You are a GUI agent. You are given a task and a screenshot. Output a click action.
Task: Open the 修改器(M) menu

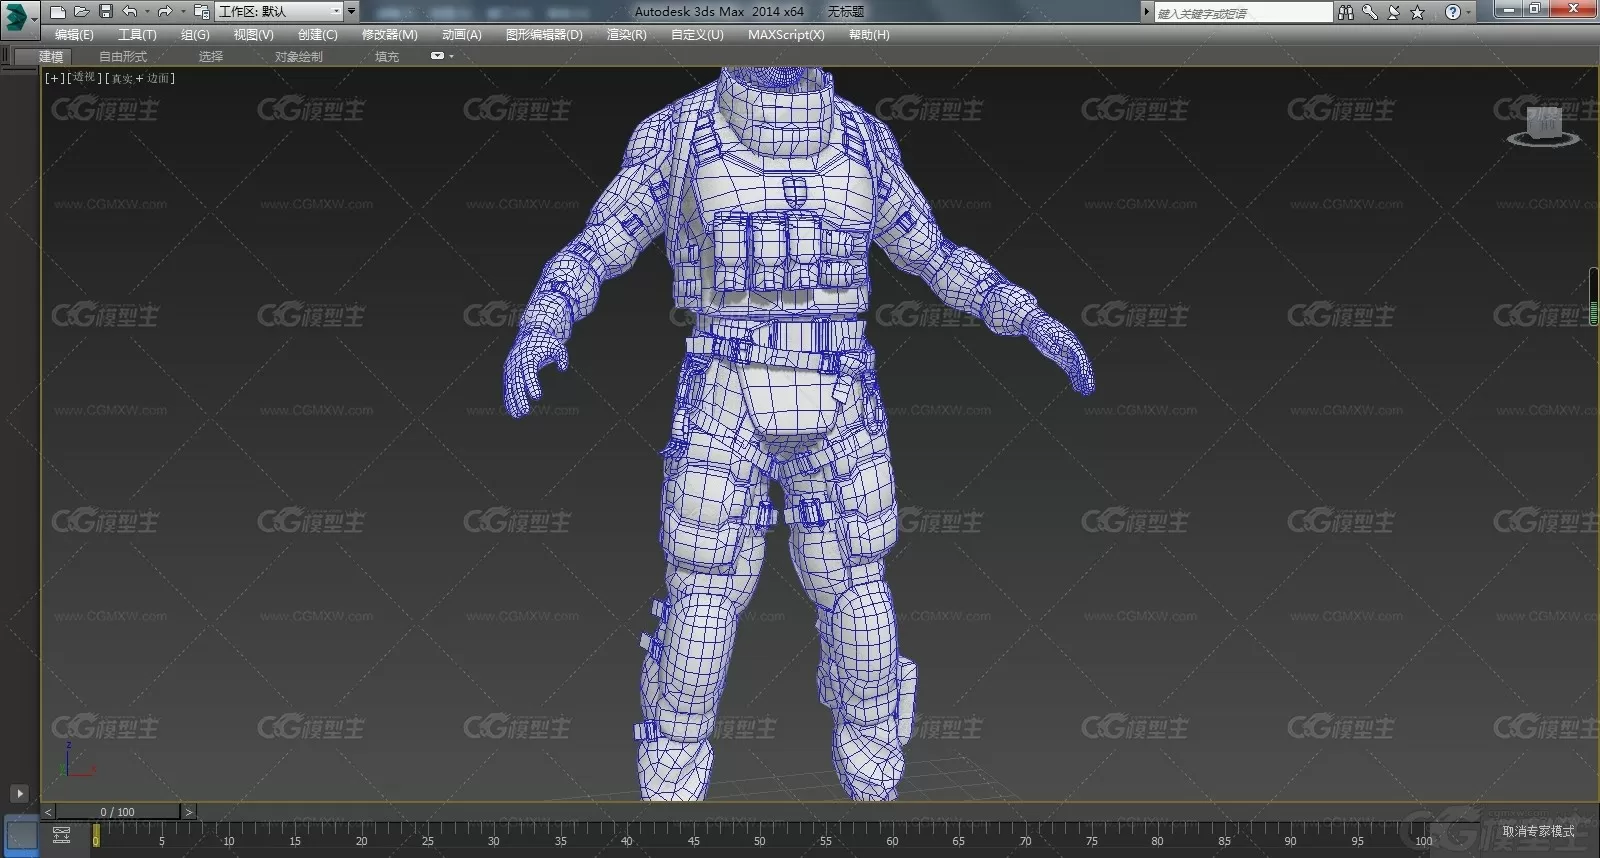pos(389,34)
